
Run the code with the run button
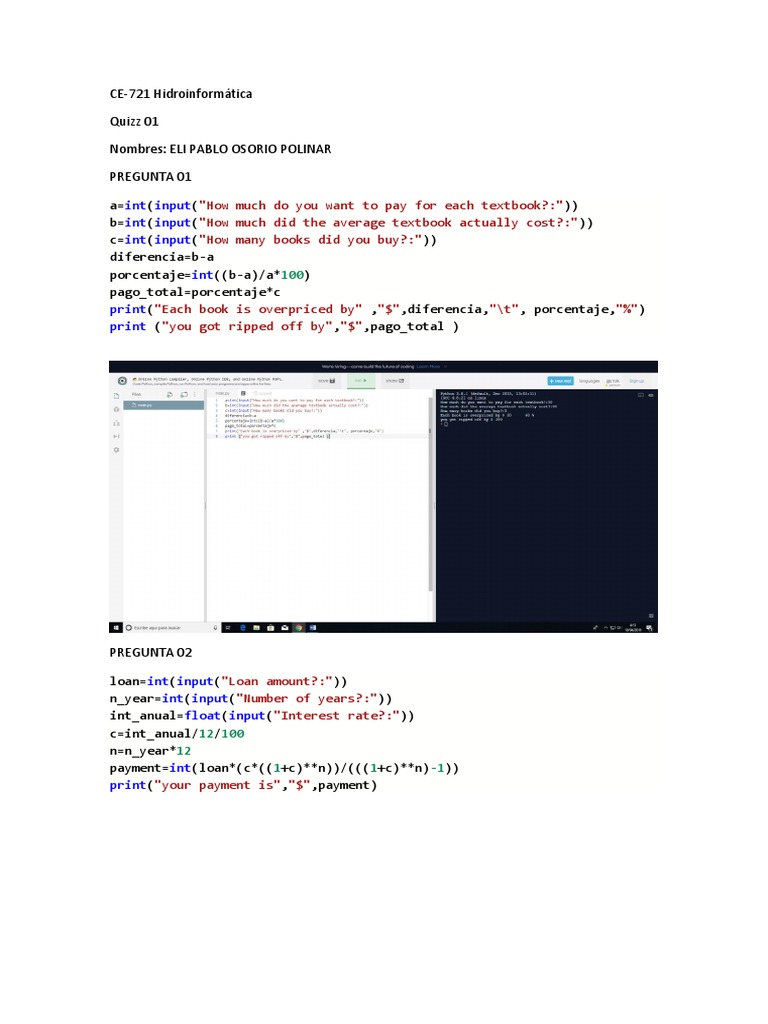(360, 381)
